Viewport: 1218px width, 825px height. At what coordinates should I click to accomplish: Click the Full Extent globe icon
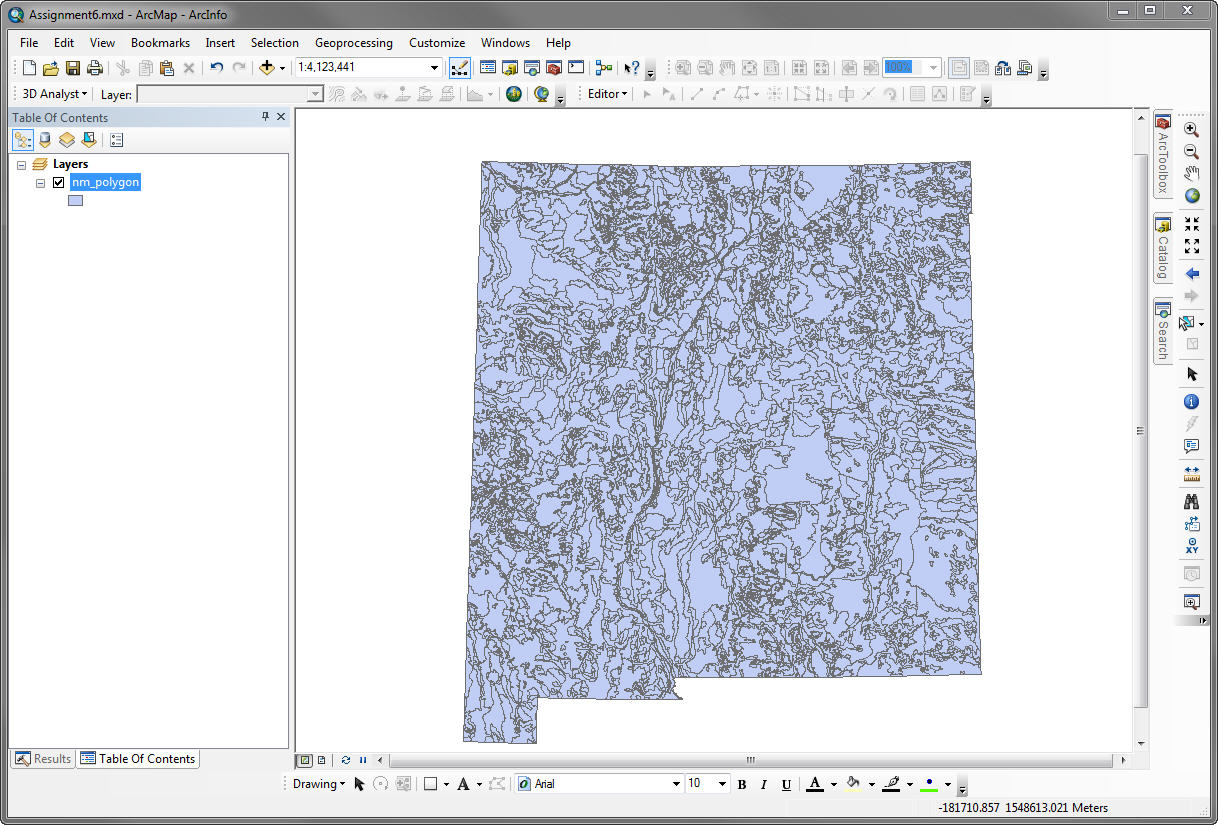point(1191,196)
